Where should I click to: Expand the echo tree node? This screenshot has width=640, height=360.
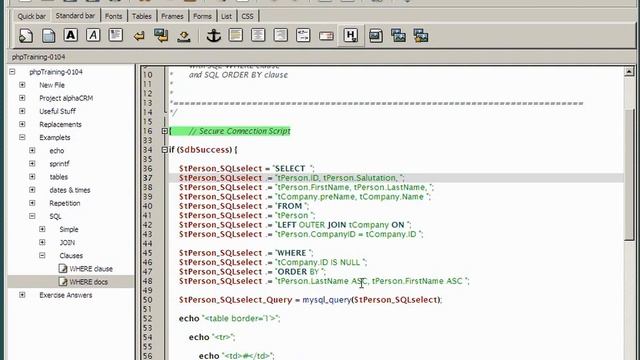(32, 151)
